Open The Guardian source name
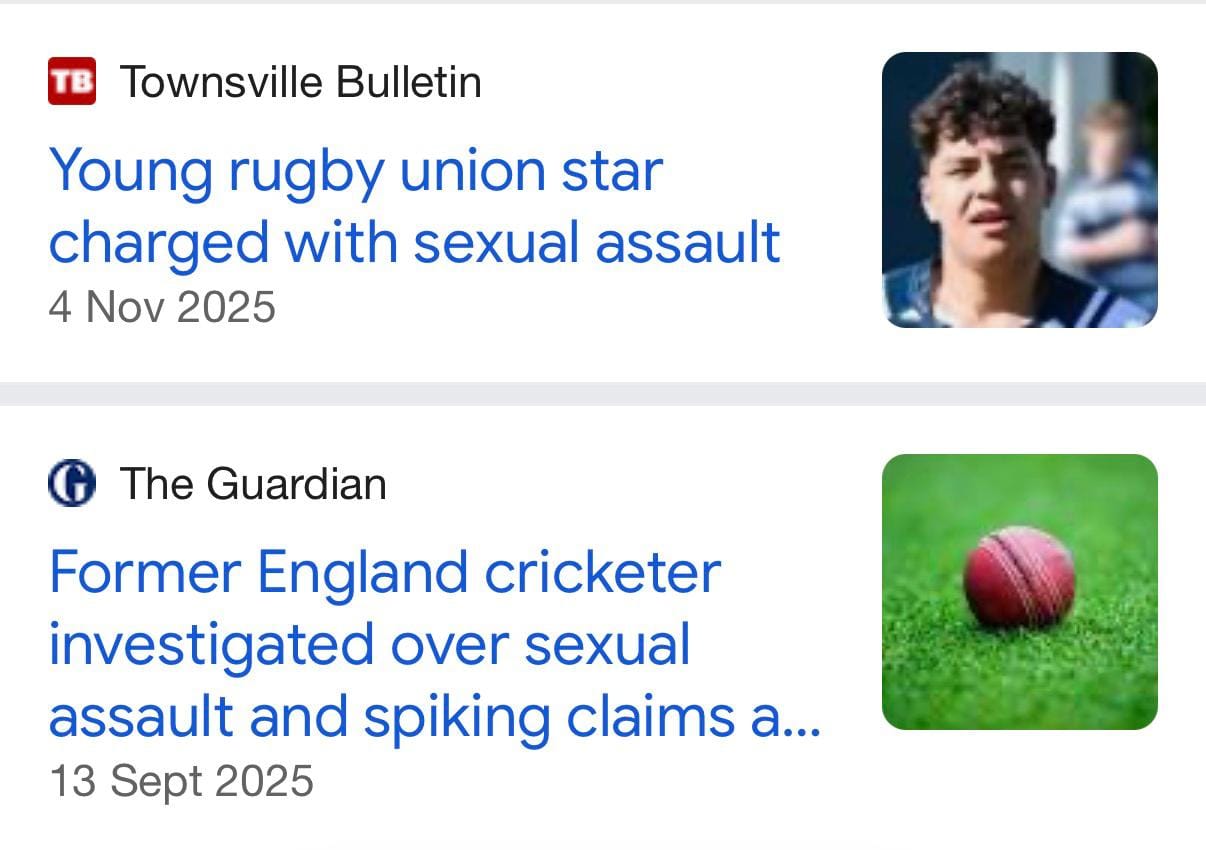Viewport: 1206px width, 850px height. click(253, 485)
